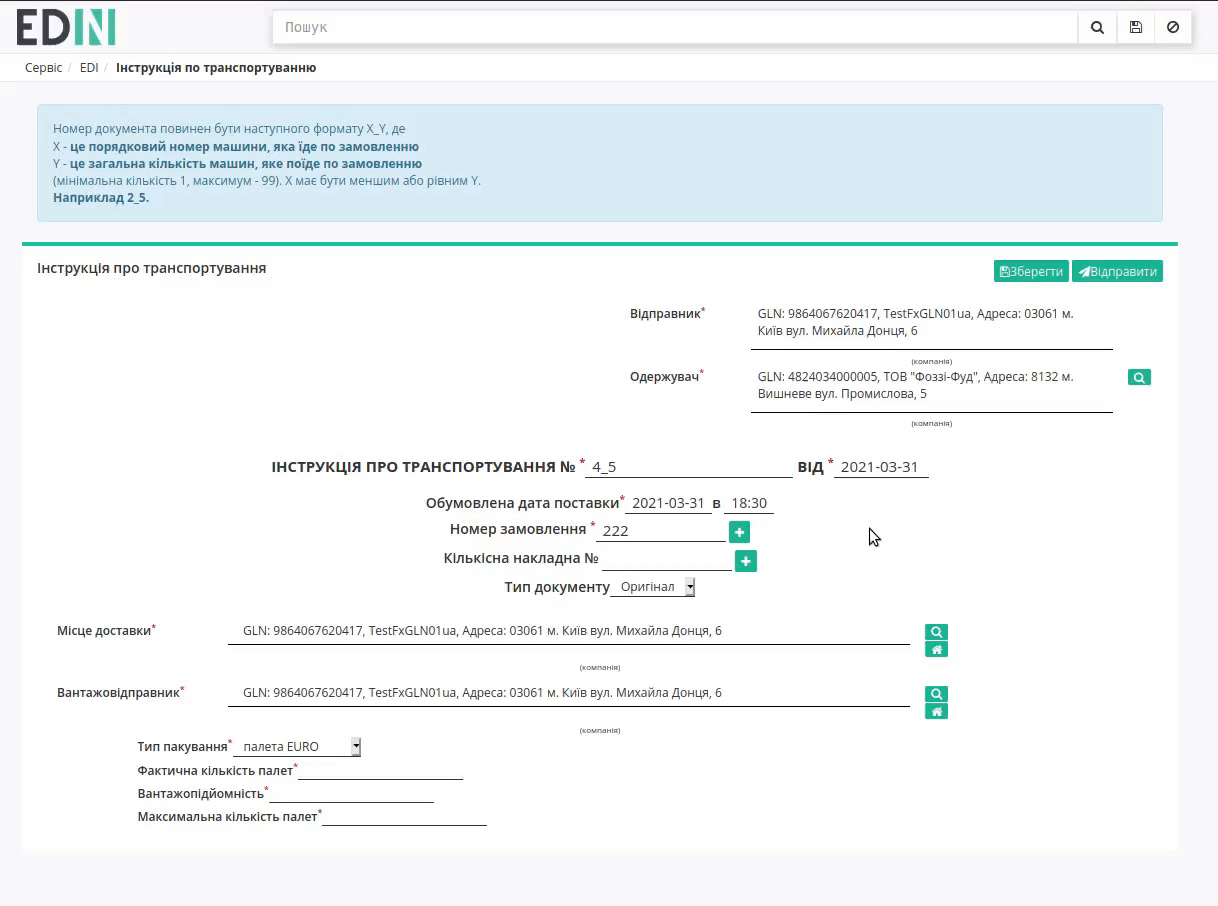Edit the ВІД date field
This screenshot has width=1218, height=906.
coord(881,467)
